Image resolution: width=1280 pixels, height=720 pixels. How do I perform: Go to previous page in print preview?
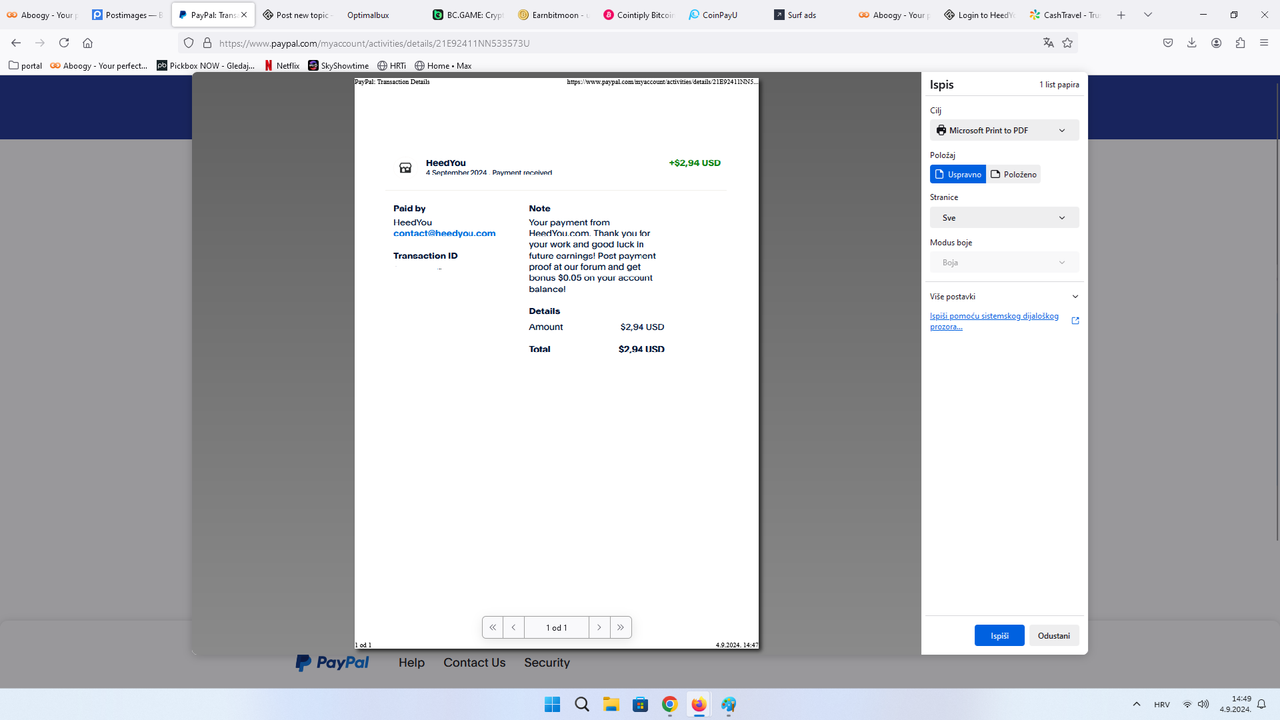[513, 627]
